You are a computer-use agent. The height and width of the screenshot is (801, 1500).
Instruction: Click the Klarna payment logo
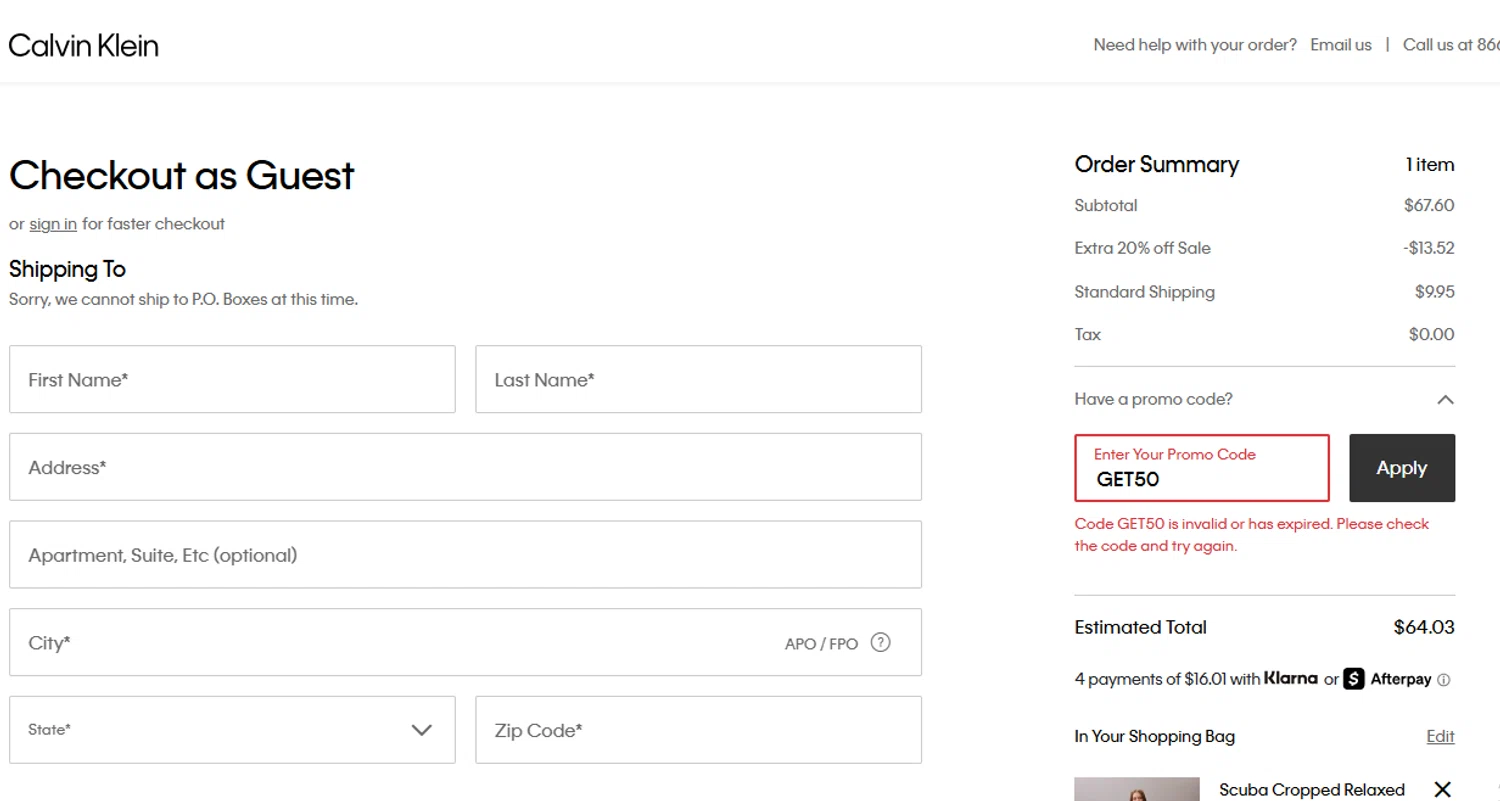(1291, 678)
